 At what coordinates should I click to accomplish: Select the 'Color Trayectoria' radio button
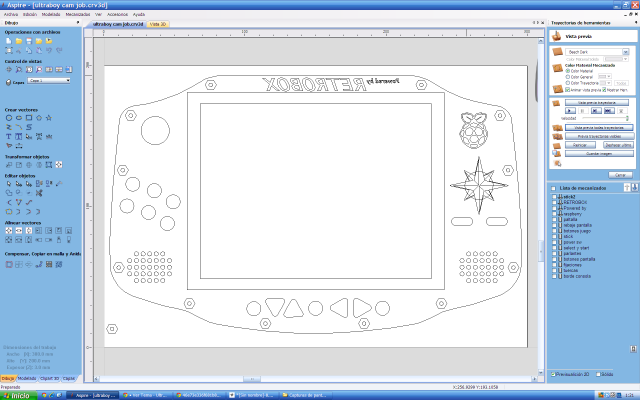567,83
